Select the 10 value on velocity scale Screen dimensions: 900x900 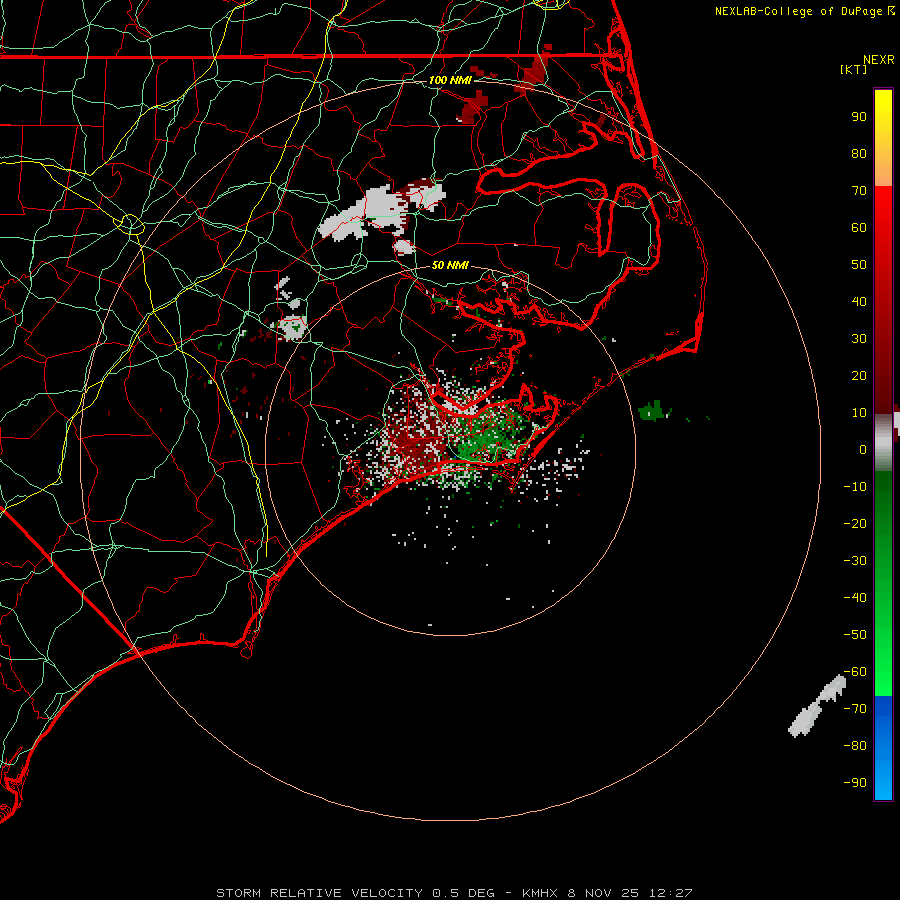coord(859,413)
